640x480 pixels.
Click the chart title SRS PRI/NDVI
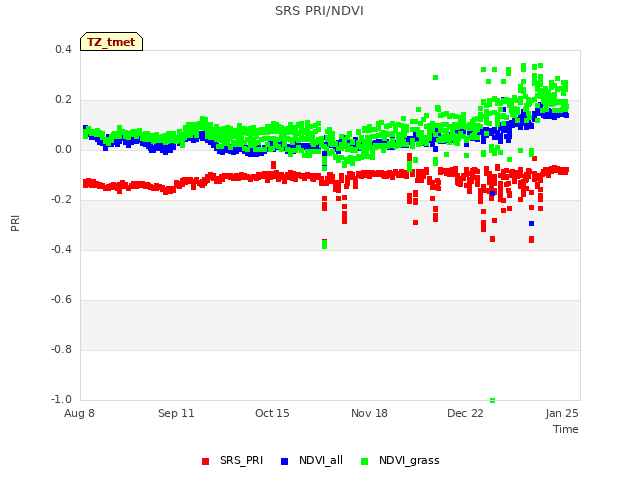pyautogui.click(x=319, y=11)
